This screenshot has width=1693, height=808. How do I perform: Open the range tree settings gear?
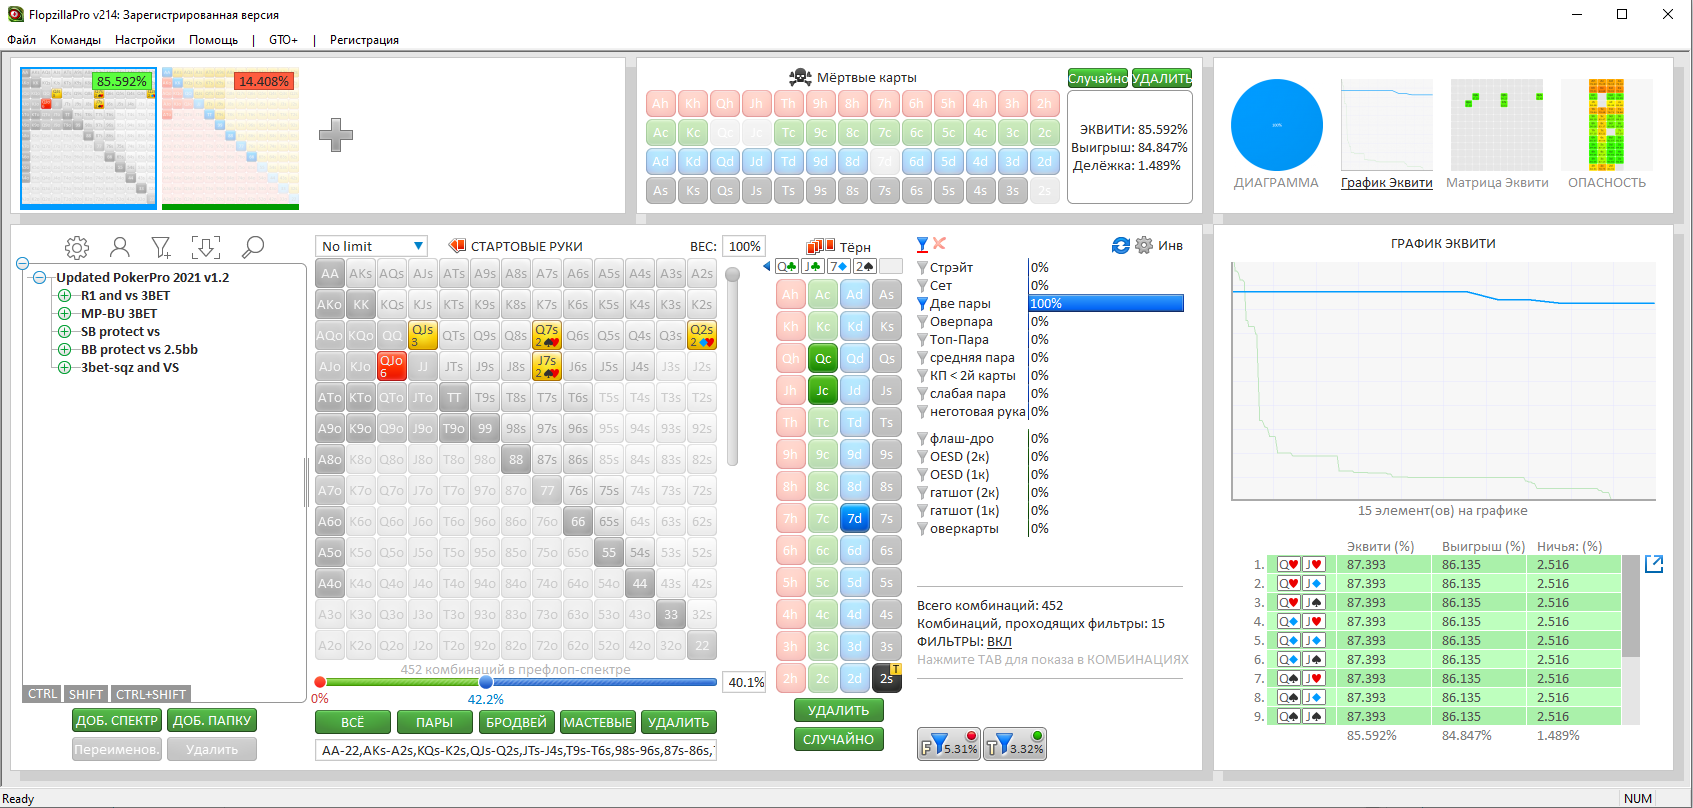click(x=77, y=247)
